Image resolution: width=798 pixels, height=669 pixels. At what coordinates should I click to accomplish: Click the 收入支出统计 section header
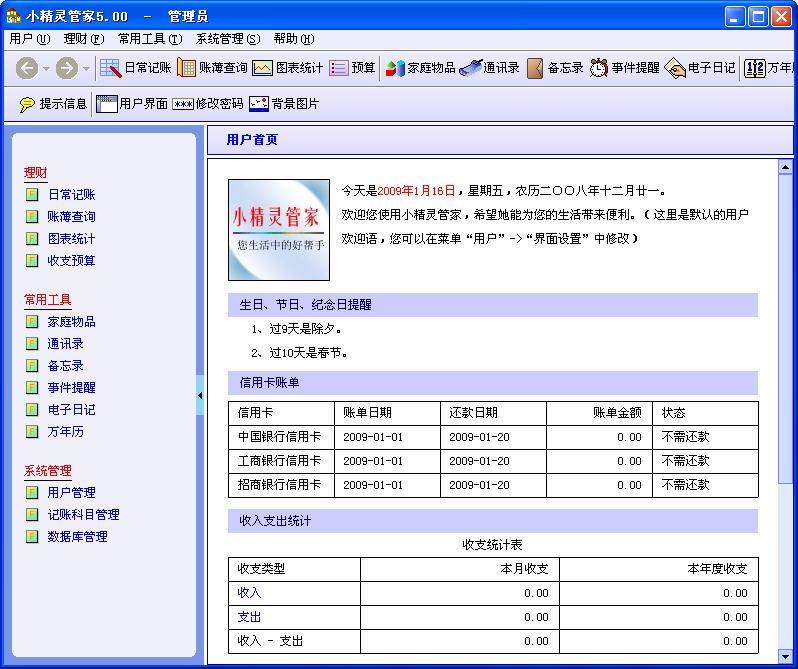click(493, 521)
